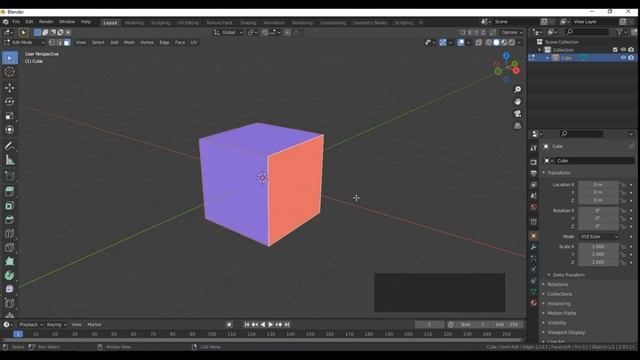Select the Bevel tool
The width and height of the screenshot is (640, 360).
[x=10, y=220]
